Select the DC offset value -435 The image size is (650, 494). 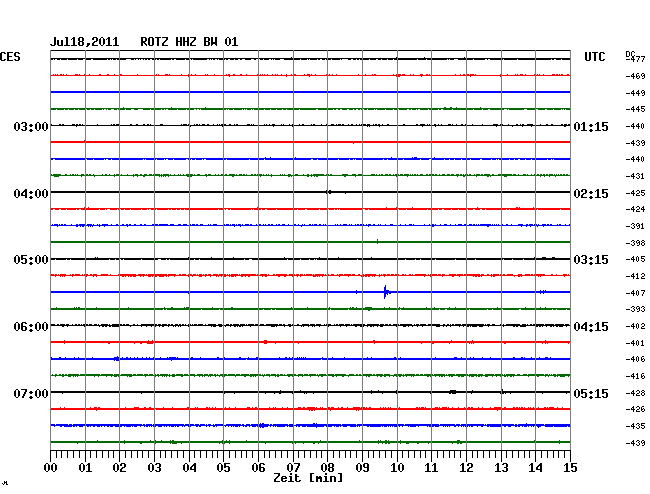click(x=635, y=426)
